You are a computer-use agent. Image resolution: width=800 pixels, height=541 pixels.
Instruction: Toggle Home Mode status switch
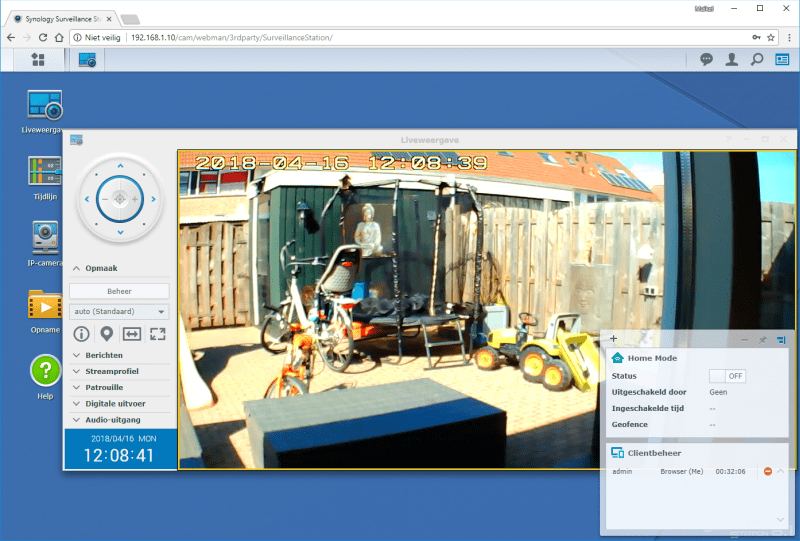pyautogui.click(x=727, y=376)
